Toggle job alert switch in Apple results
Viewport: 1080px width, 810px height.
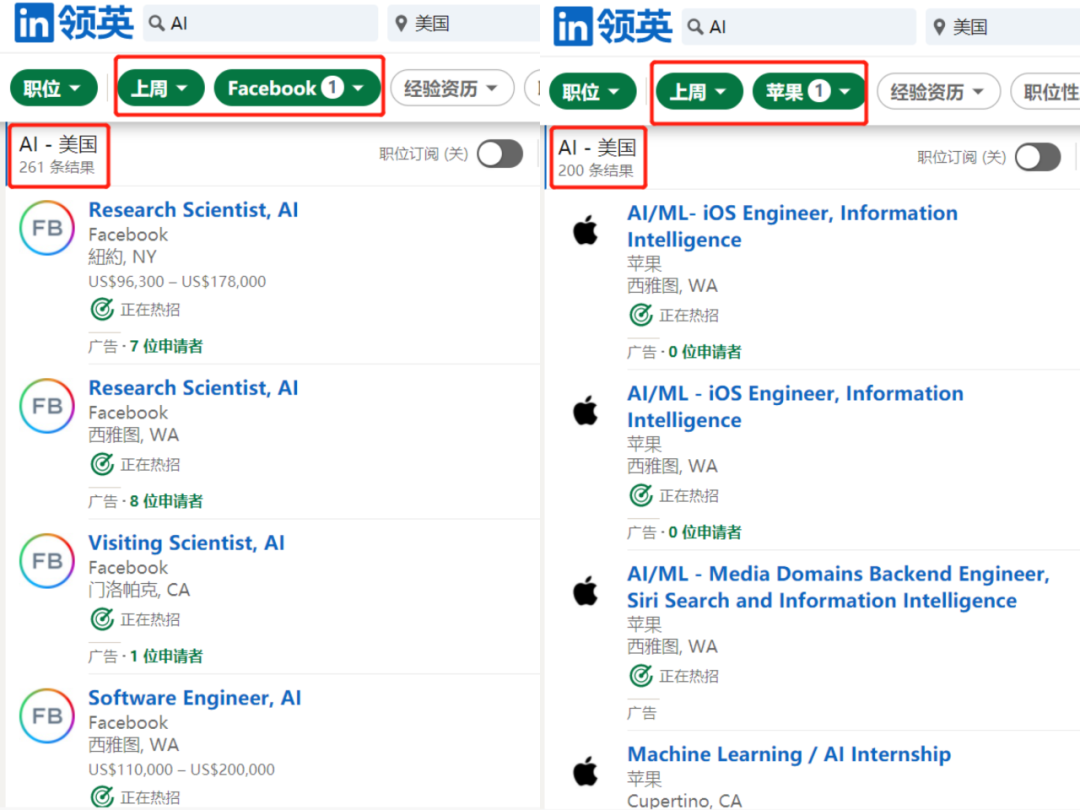[1038, 157]
